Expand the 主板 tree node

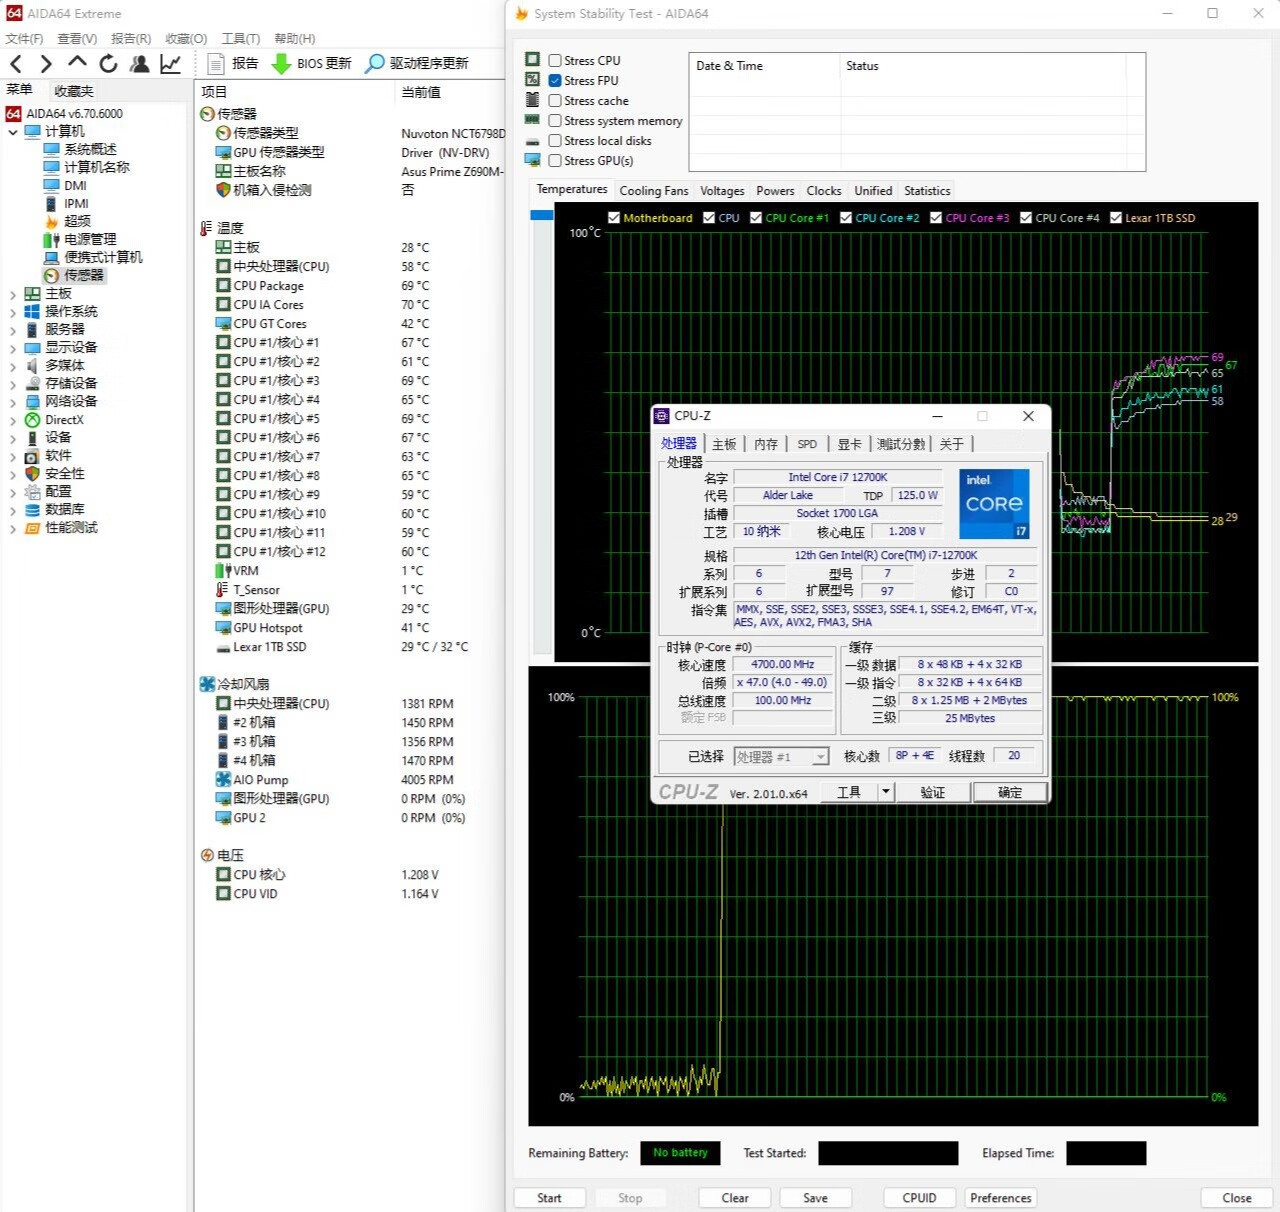click(x=13, y=294)
